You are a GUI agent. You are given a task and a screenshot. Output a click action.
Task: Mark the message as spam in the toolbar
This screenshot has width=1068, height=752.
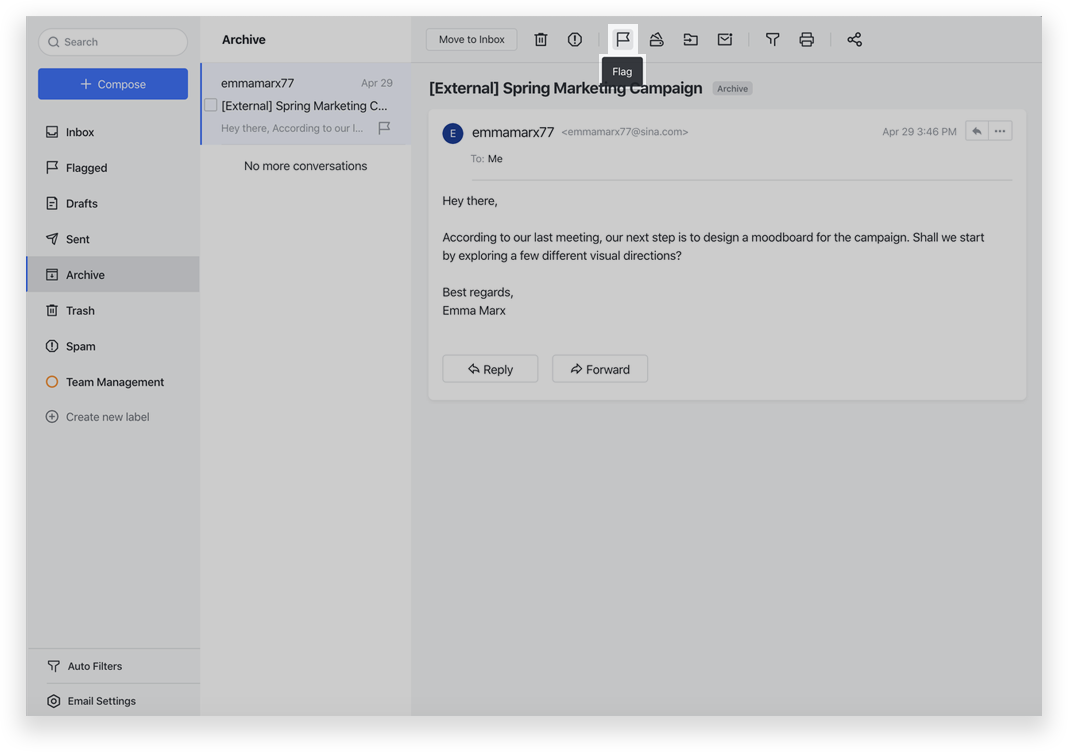(574, 40)
